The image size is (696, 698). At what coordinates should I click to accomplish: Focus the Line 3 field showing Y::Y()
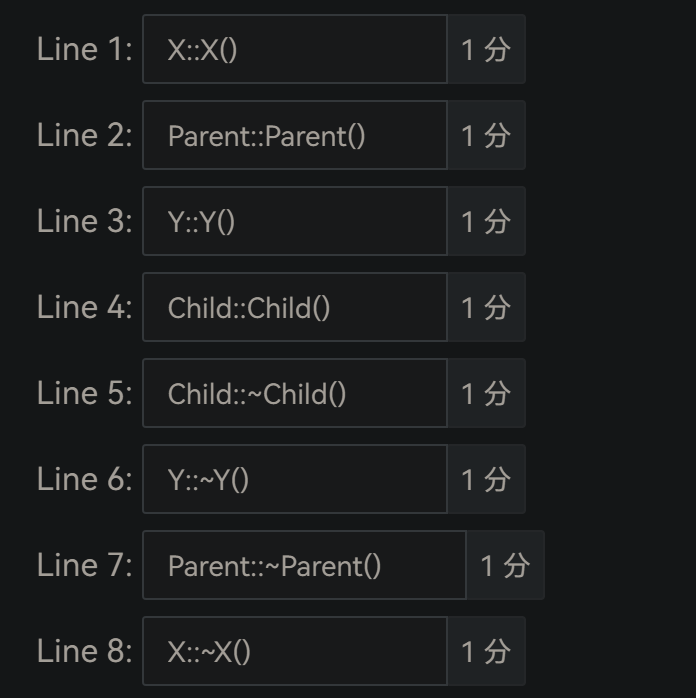coord(295,221)
